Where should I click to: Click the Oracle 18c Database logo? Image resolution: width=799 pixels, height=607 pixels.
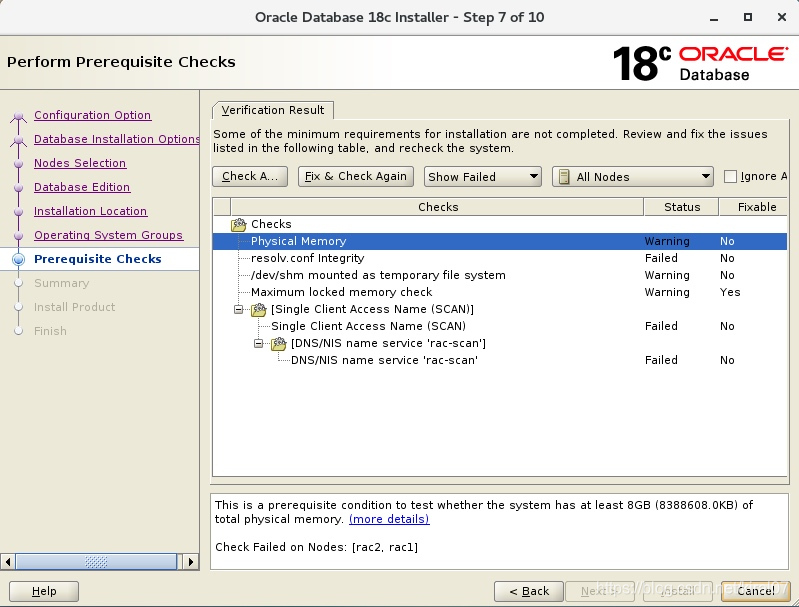pos(700,63)
